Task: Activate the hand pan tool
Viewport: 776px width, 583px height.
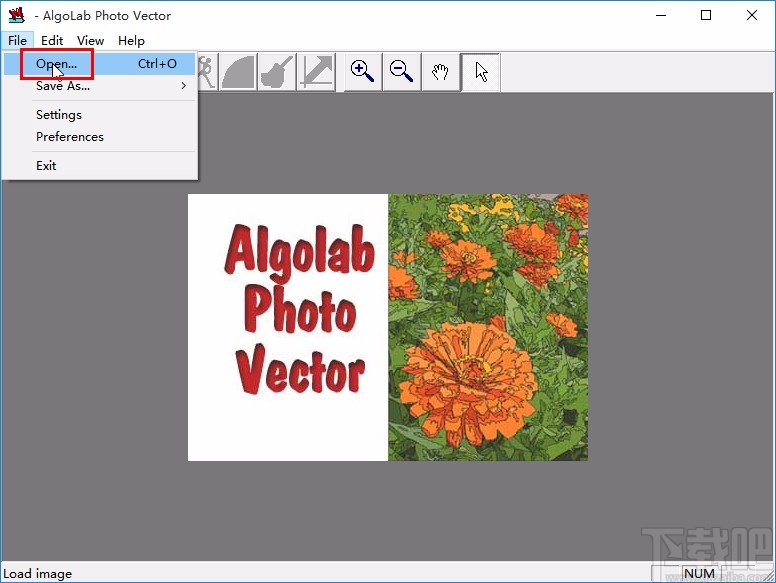Action: coord(440,72)
